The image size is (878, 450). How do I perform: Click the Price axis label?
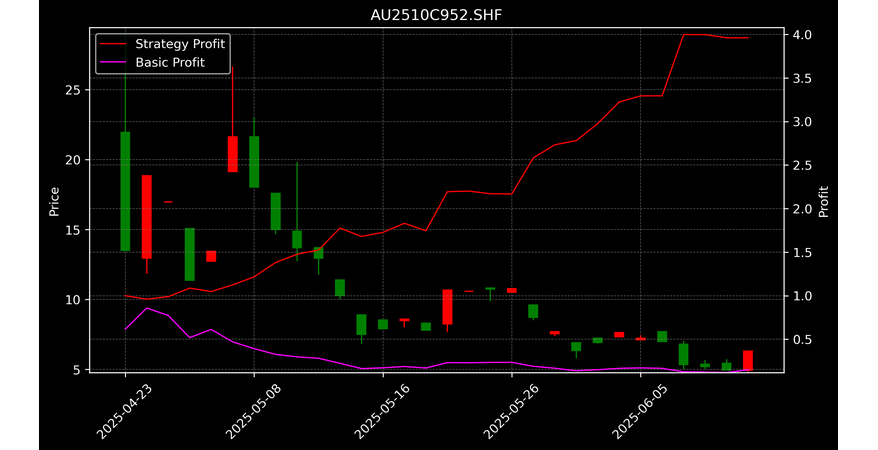pyautogui.click(x=54, y=202)
